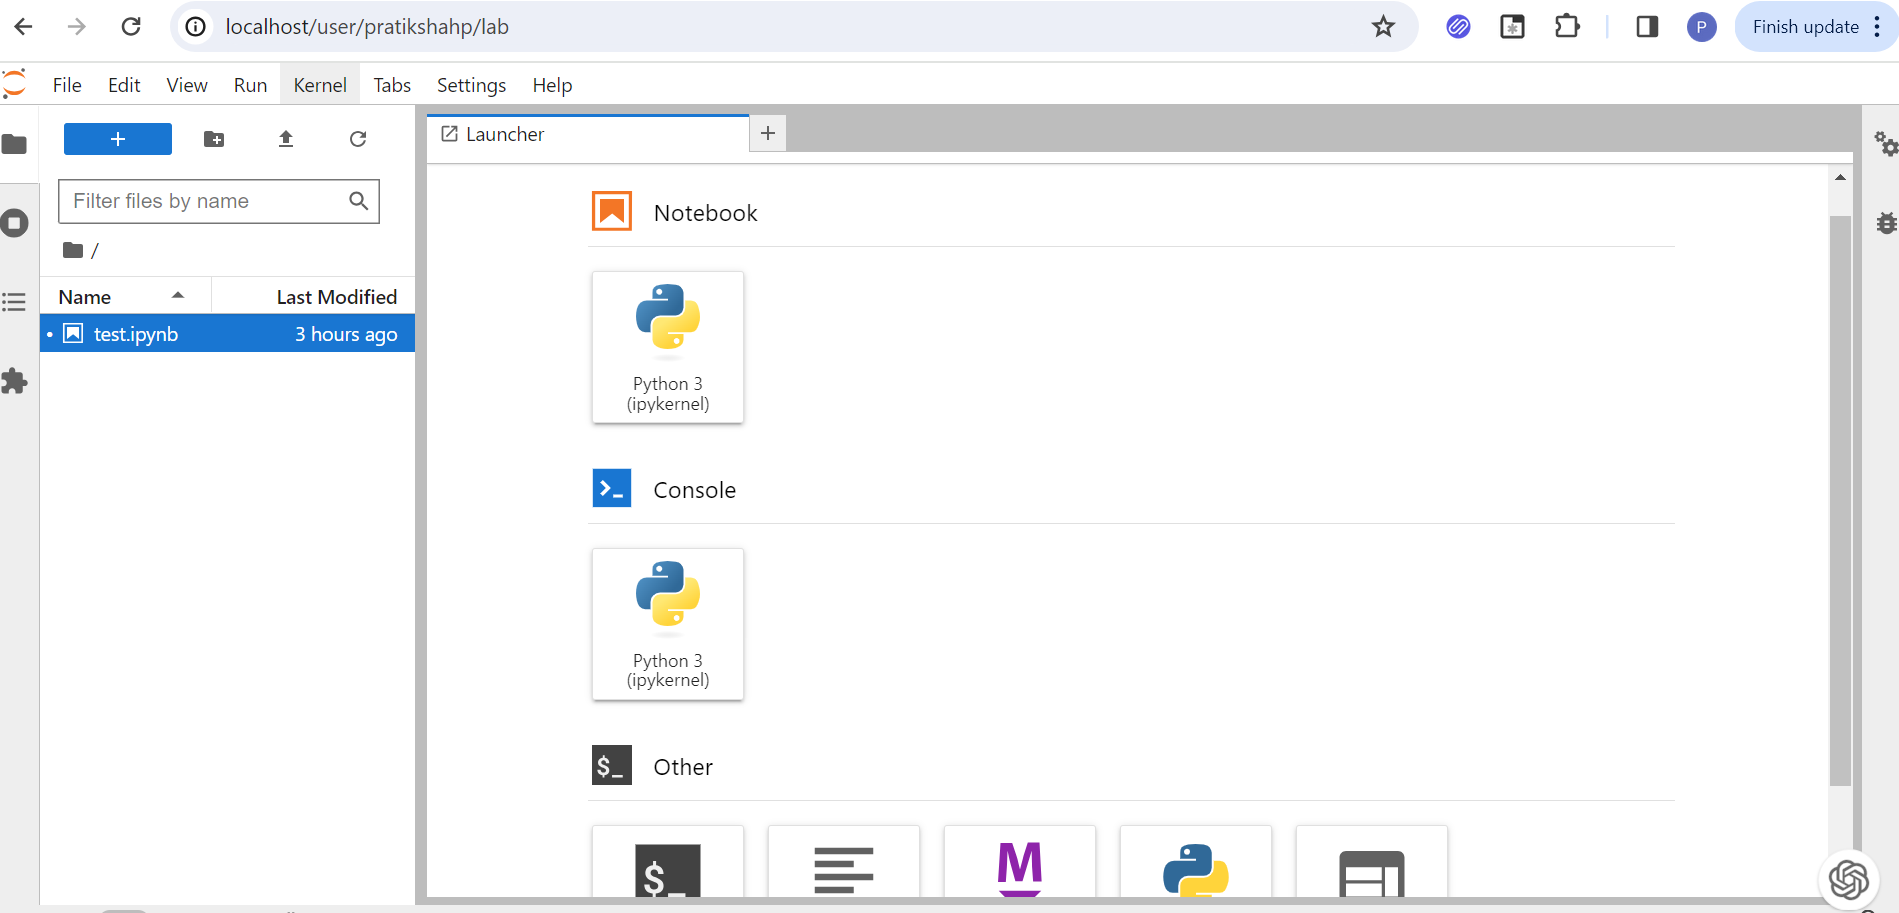This screenshot has height=913, width=1899.
Task: Launch Python 3 console from launcher
Action: [667, 624]
